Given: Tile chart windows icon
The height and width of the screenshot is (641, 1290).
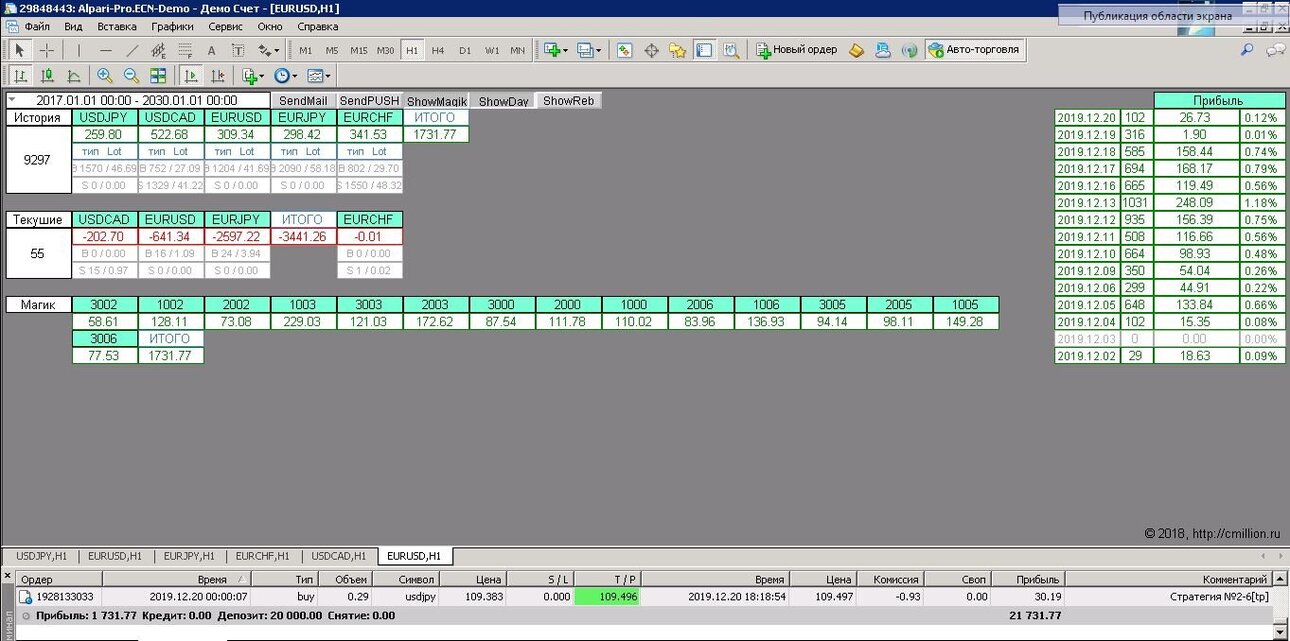Looking at the screenshot, I should point(158,76).
